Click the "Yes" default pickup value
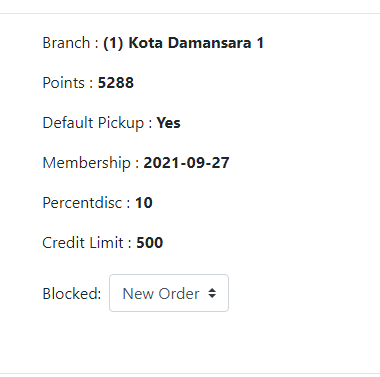 tap(168, 123)
